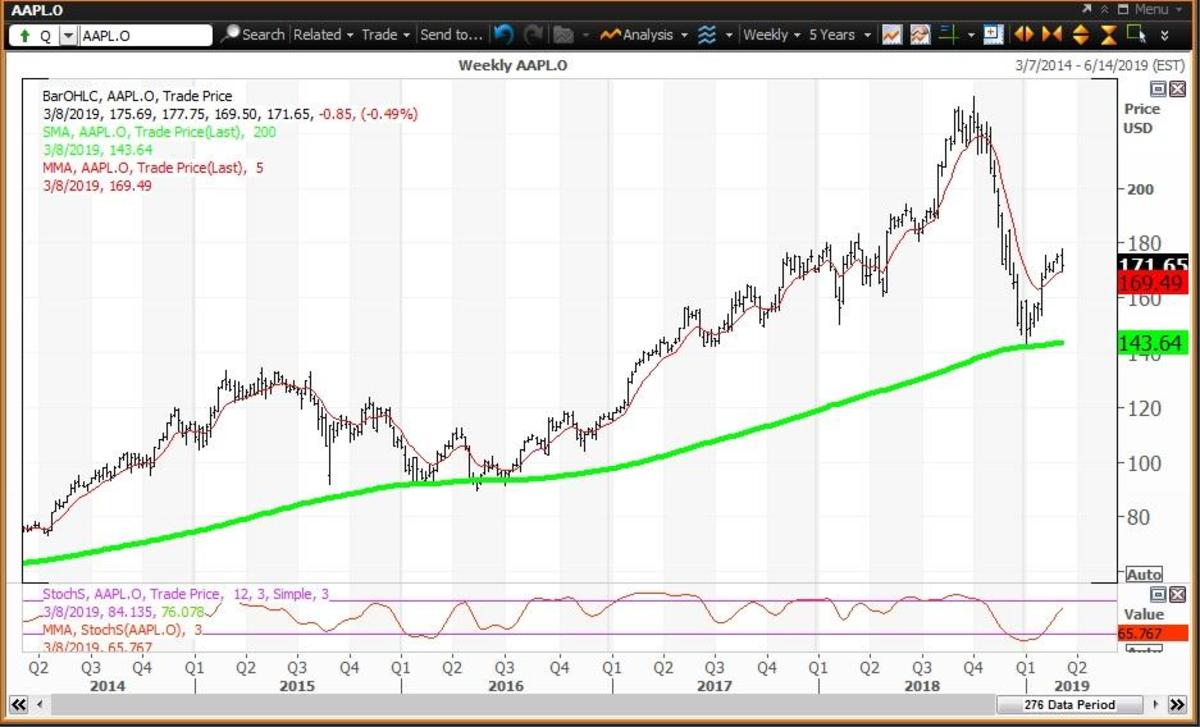Image resolution: width=1200 pixels, height=727 pixels.
Task: Click the blue Undo arrow icon
Action: point(504,35)
